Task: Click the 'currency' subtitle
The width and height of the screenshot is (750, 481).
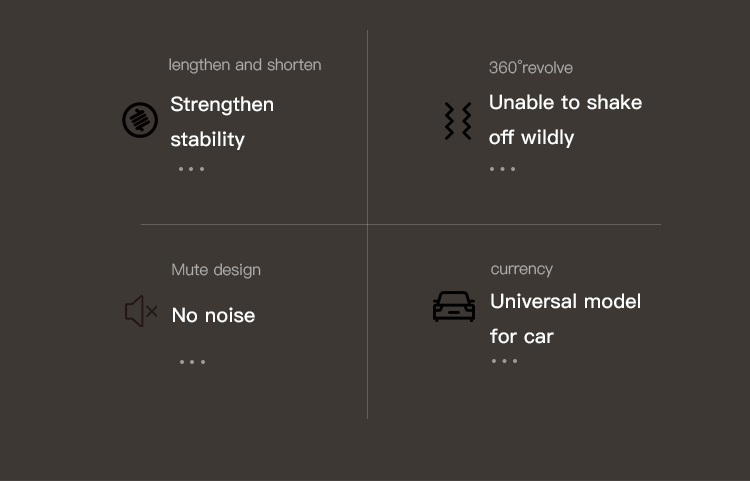Action: 521,269
